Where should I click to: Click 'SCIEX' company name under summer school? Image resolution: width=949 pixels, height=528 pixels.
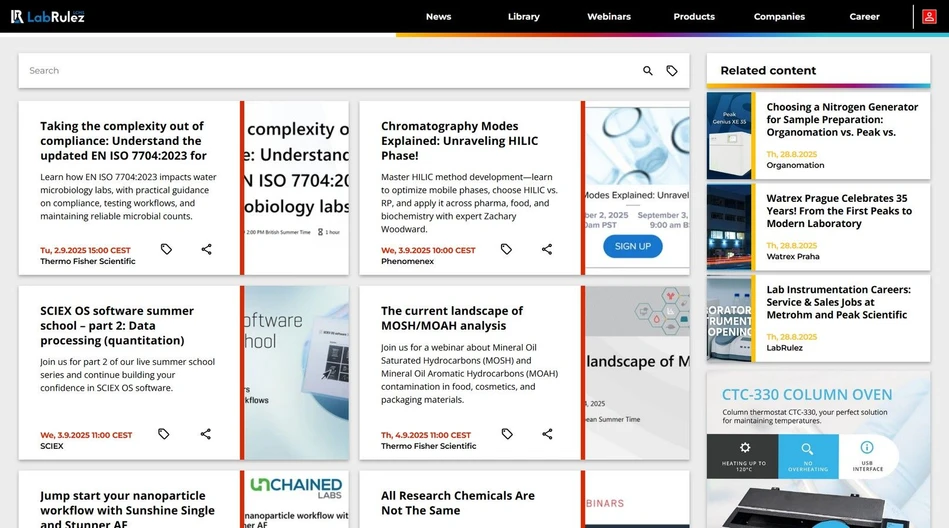[51, 446]
